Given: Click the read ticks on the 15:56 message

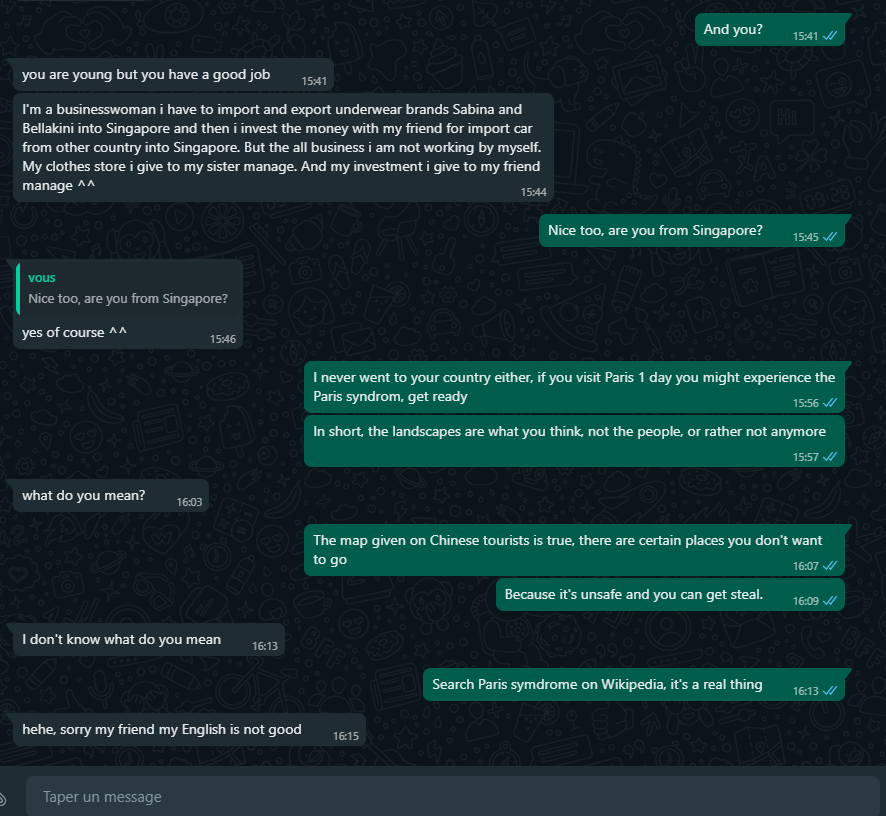Looking at the screenshot, I should point(829,403).
